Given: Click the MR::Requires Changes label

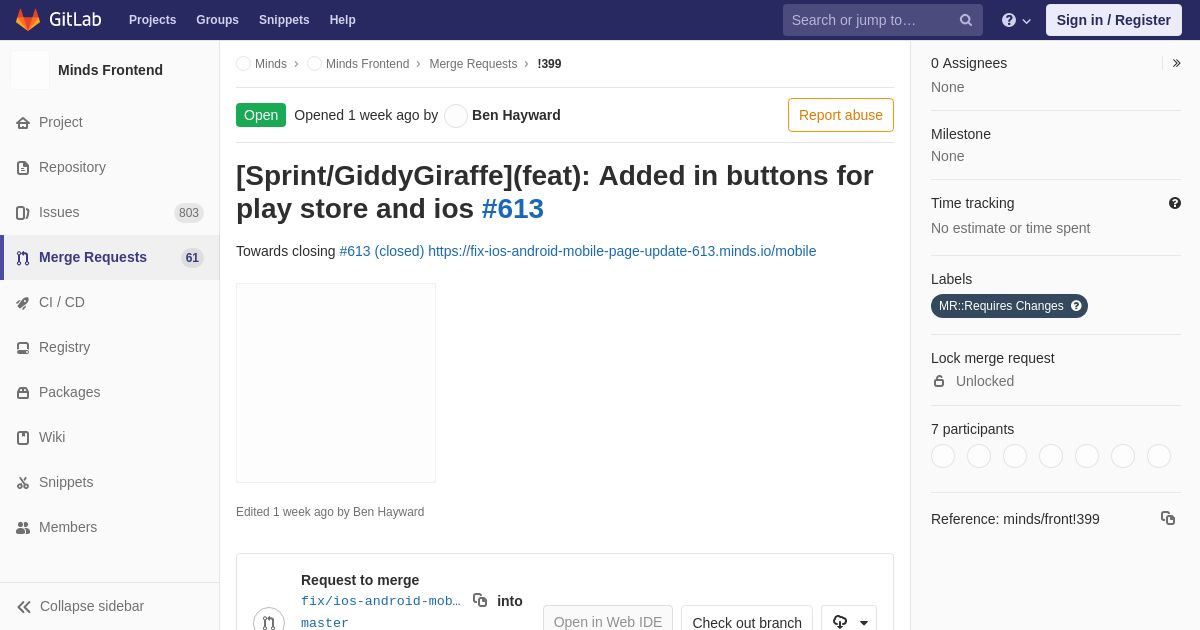Looking at the screenshot, I should (x=1009, y=306).
